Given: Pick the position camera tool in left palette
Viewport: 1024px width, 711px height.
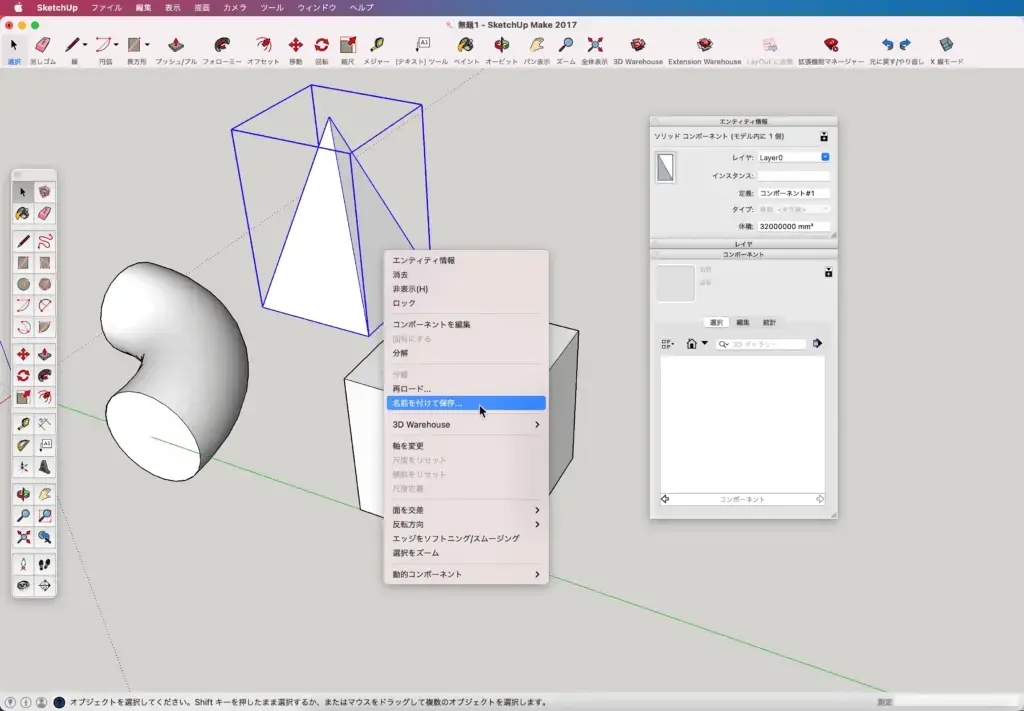Looking at the screenshot, I should coord(24,564).
